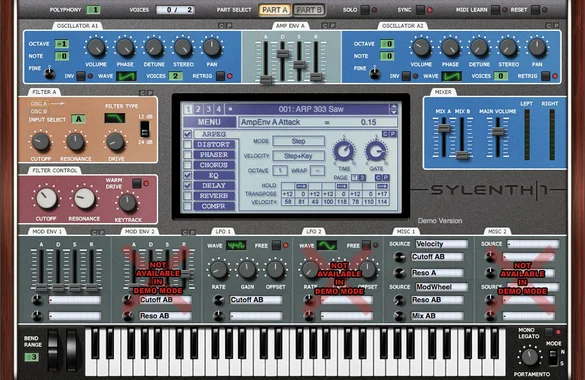
Task: Click Oscillator A1 Detune knob
Action: (x=154, y=48)
